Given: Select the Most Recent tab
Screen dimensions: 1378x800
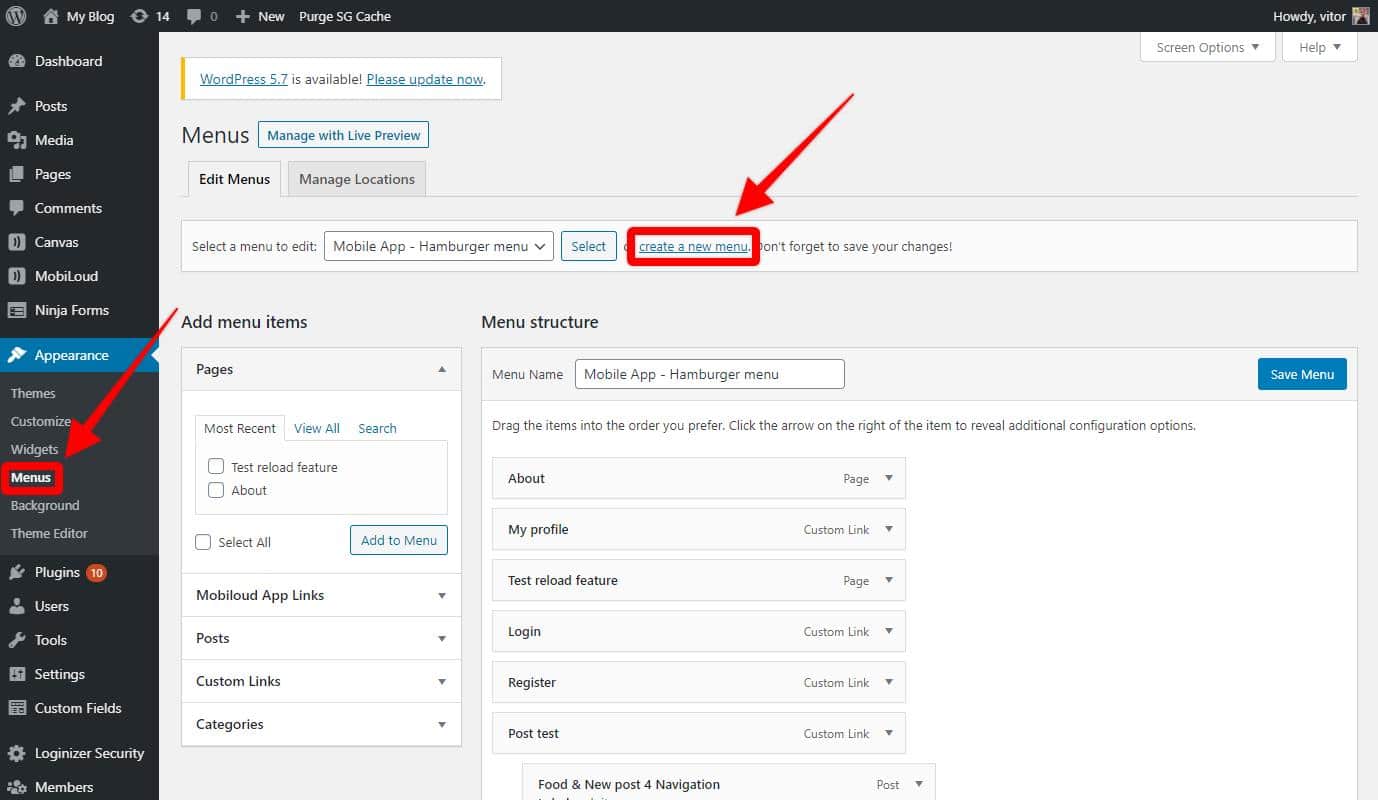Looking at the screenshot, I should pyautogui.click(x=240, y=428).
